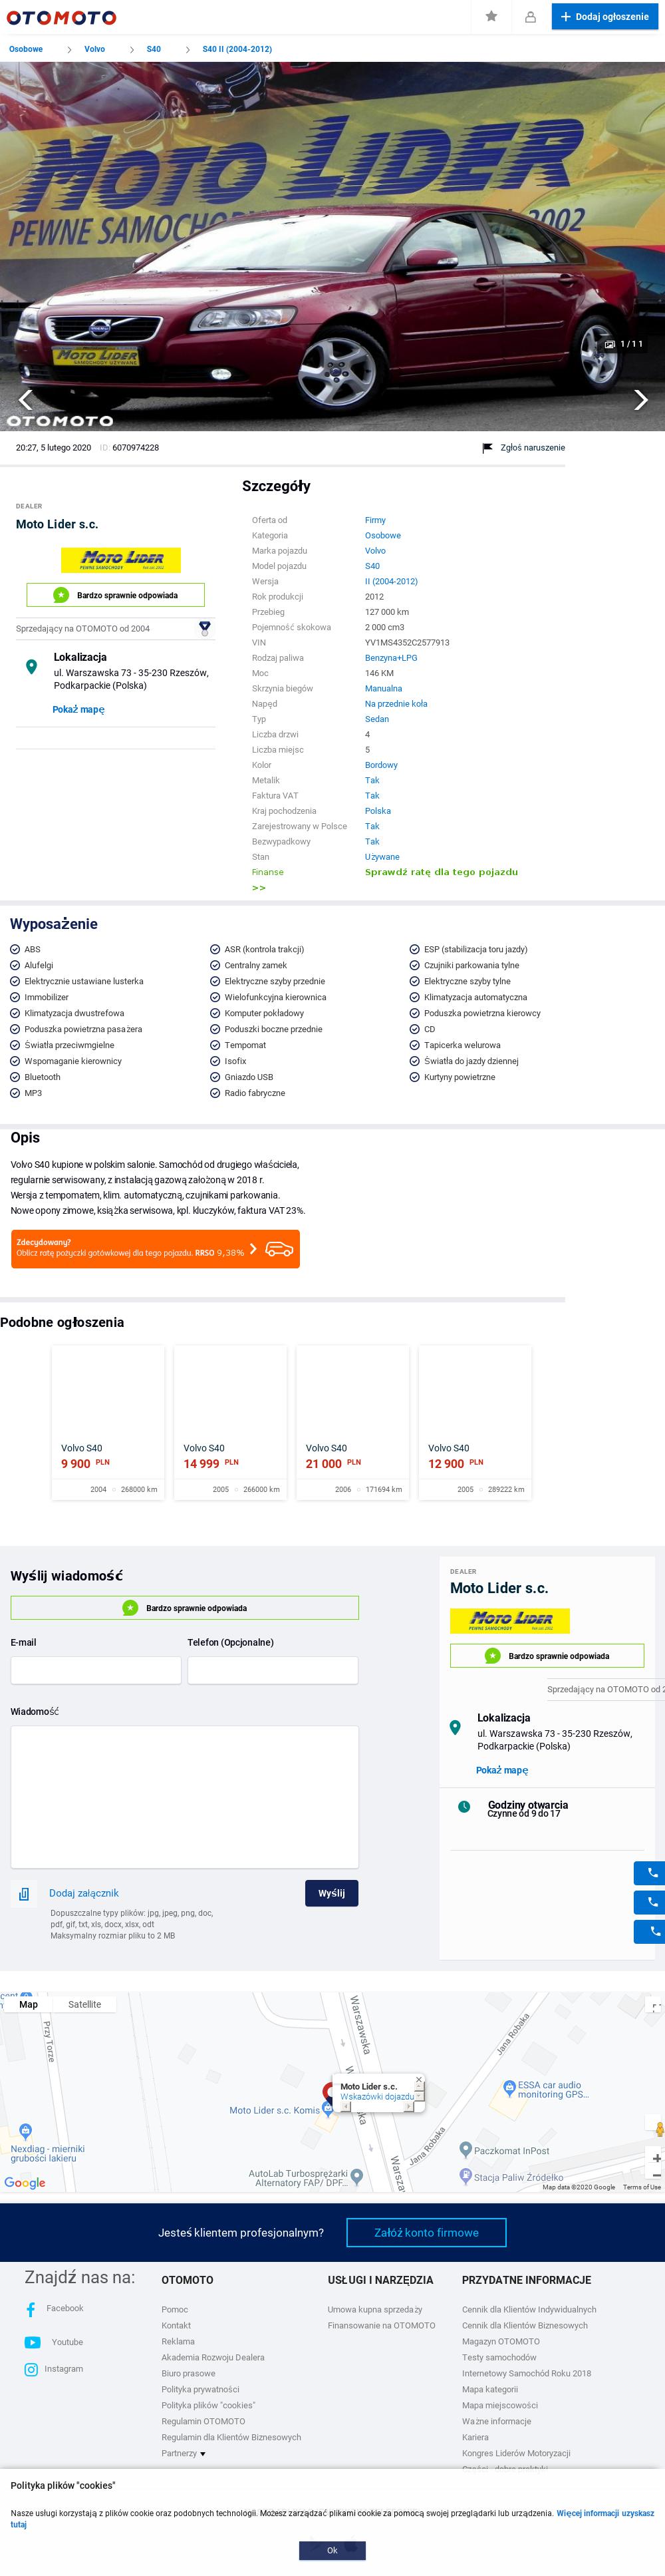
Task: Send message with Wyślij button
Action: coord(331,1893)
